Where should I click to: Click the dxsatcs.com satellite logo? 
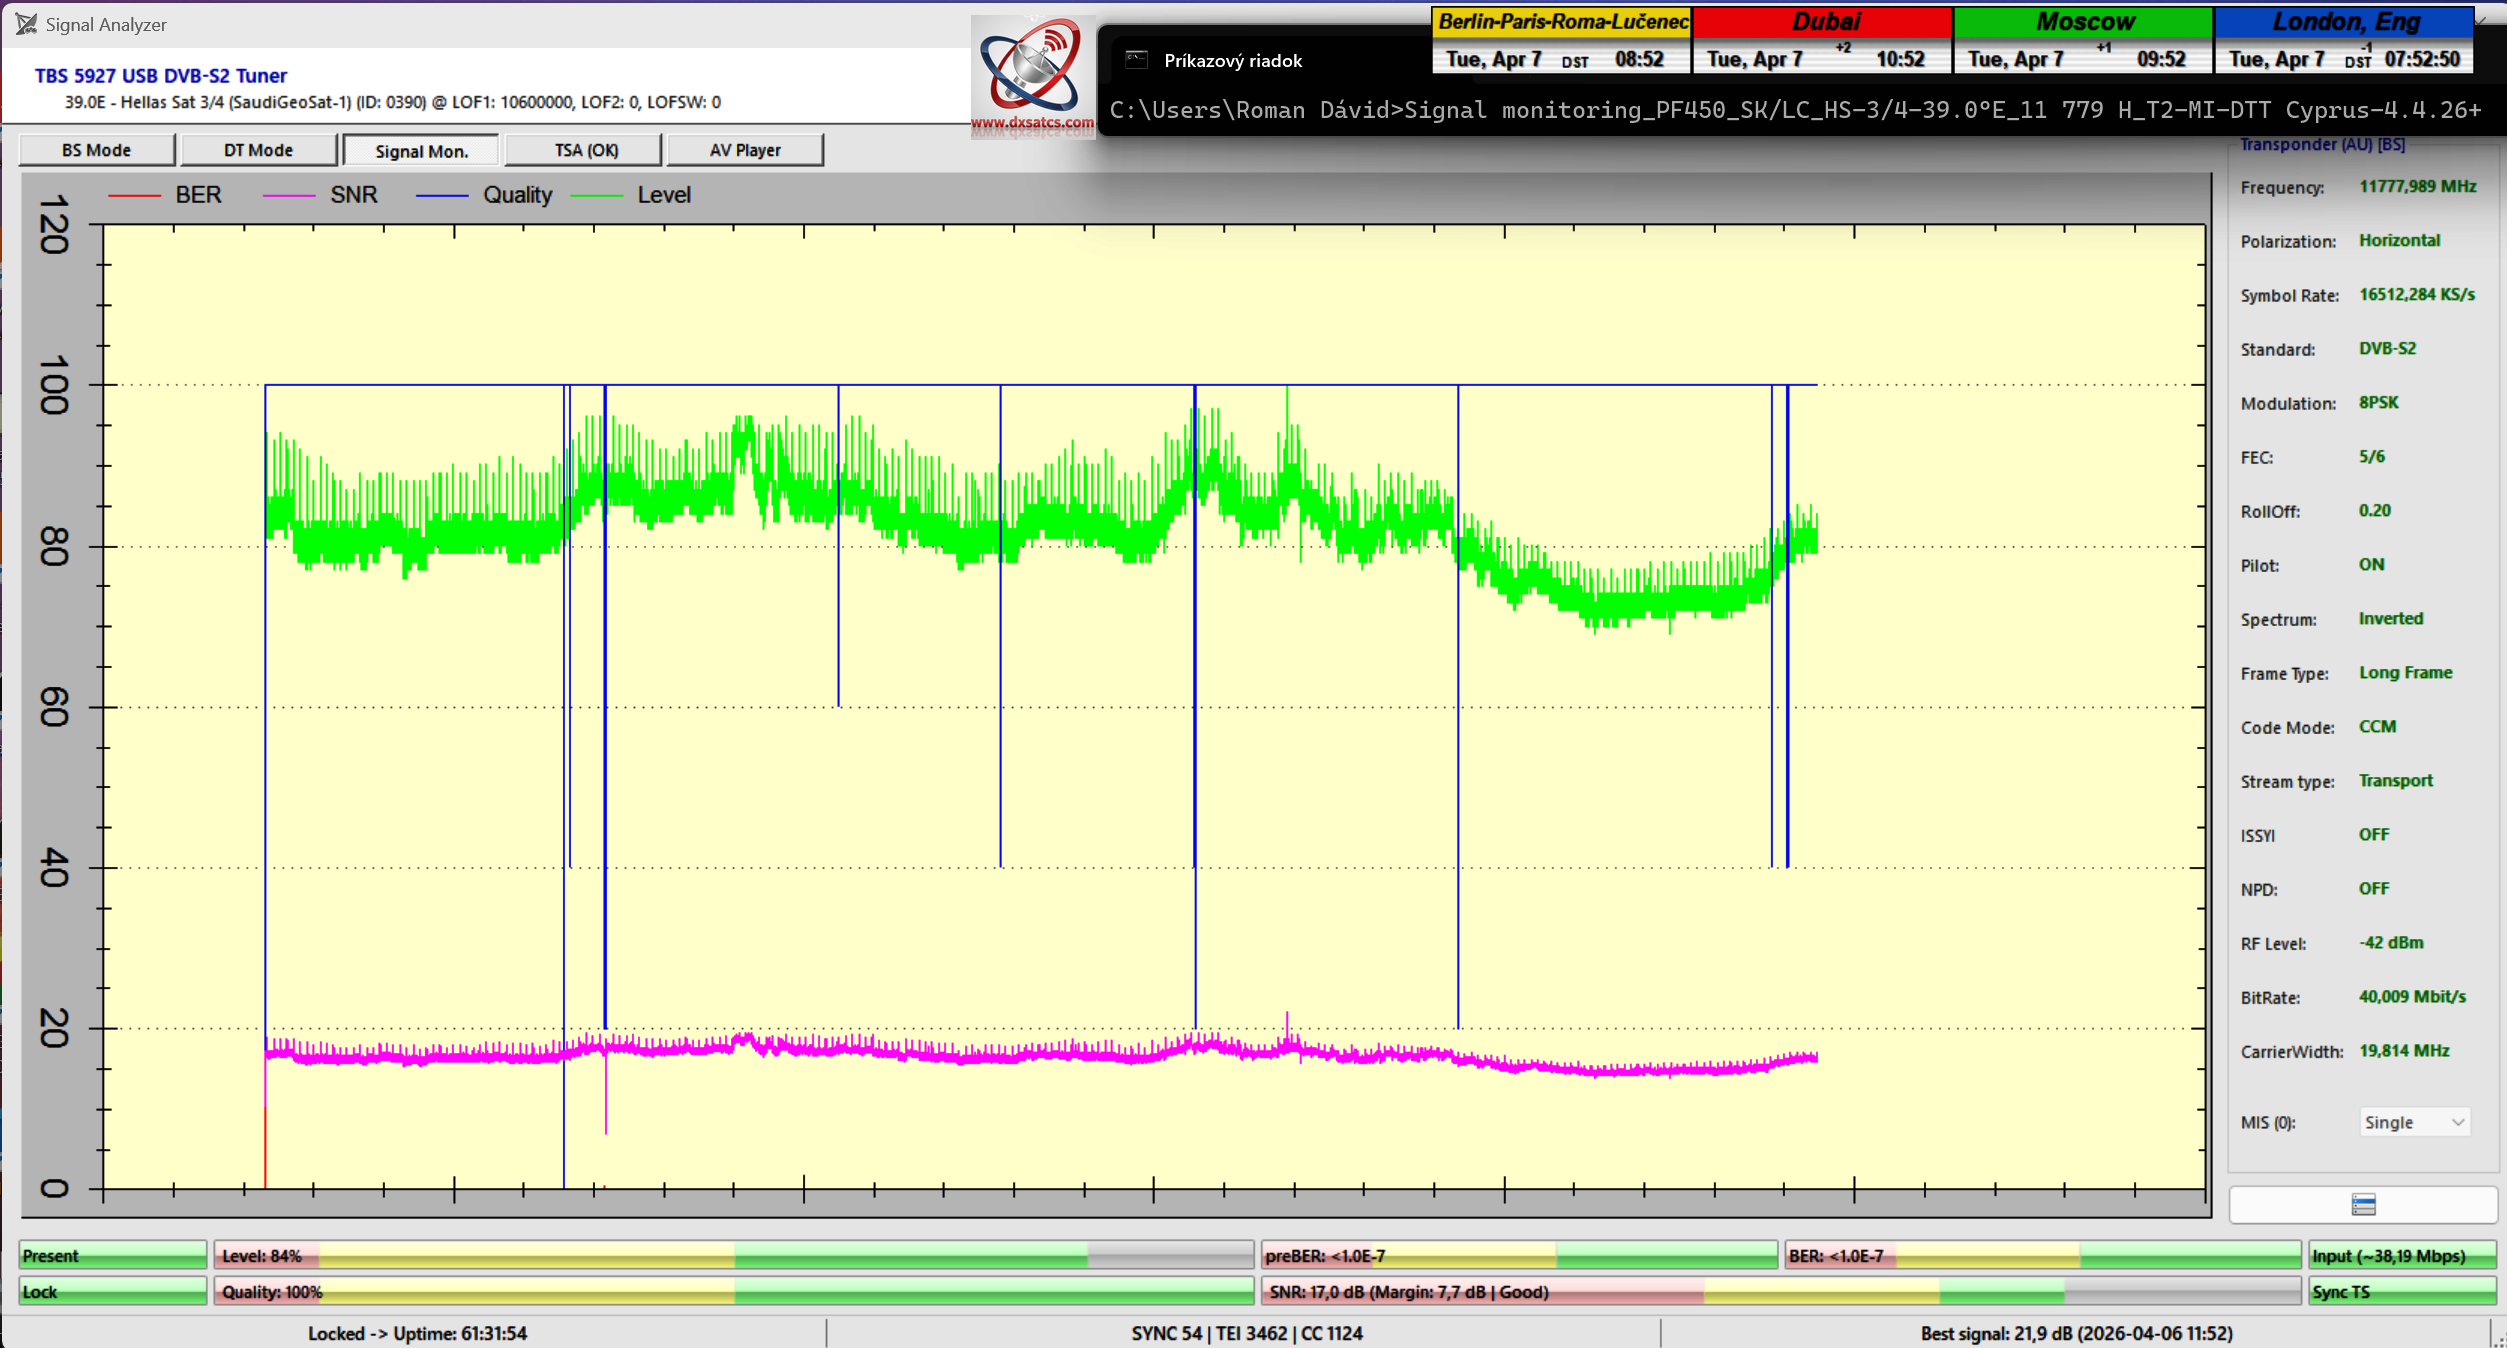(1032, 70)
